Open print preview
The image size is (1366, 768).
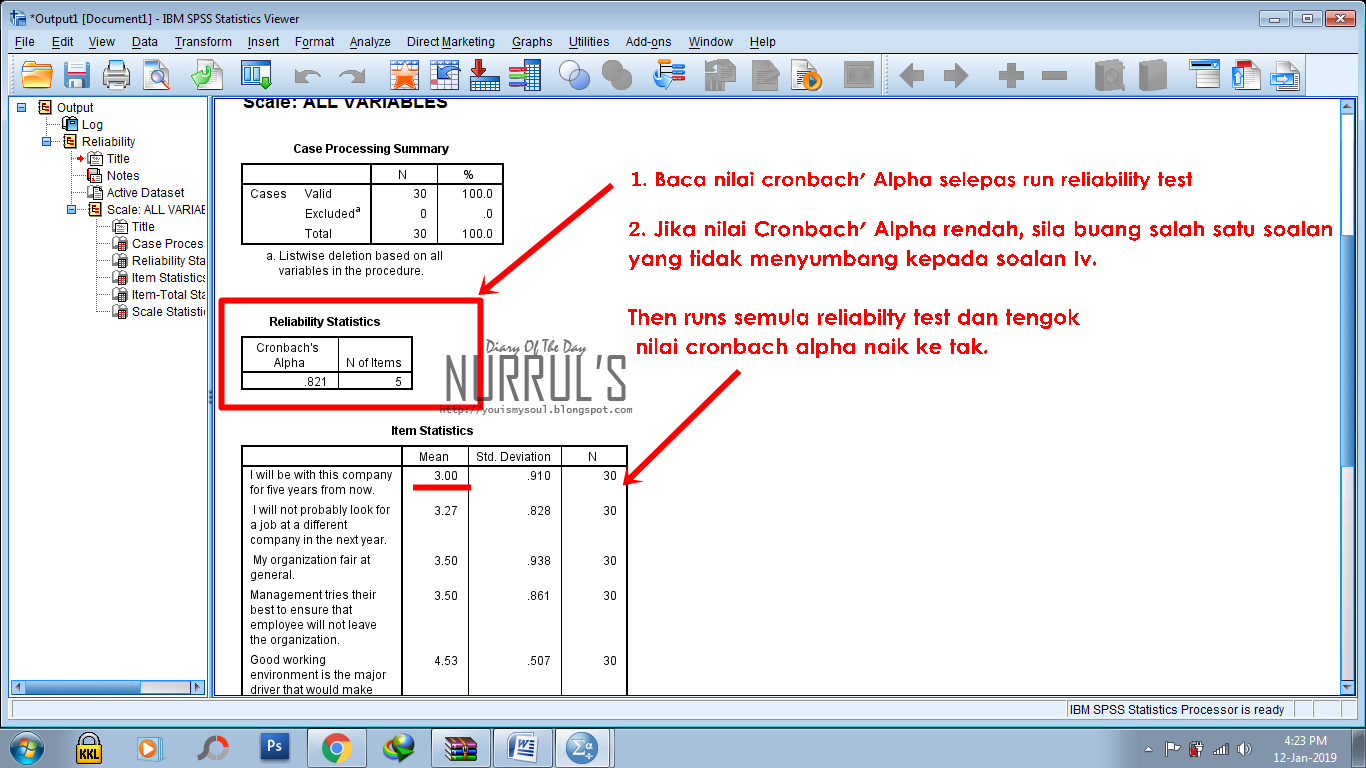click(x=156, y=74)
